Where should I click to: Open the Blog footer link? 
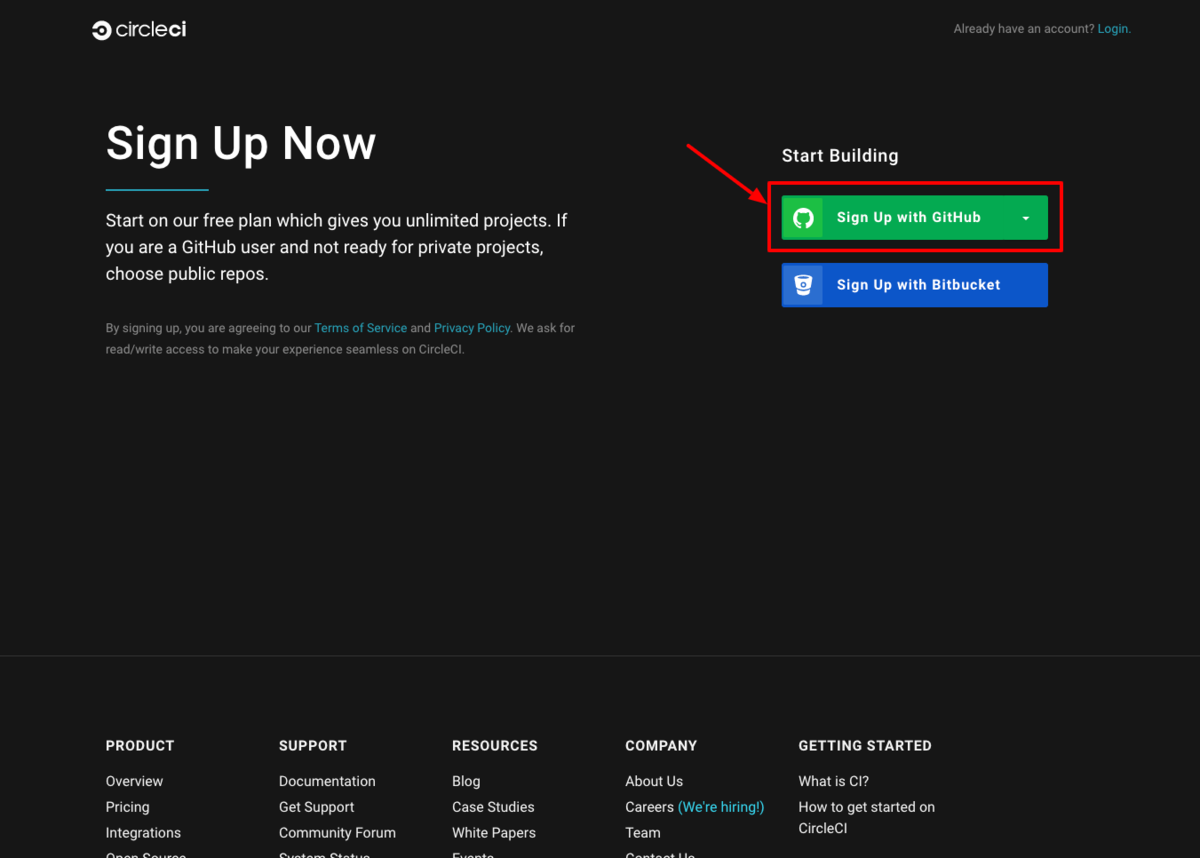tap(466, 781)
